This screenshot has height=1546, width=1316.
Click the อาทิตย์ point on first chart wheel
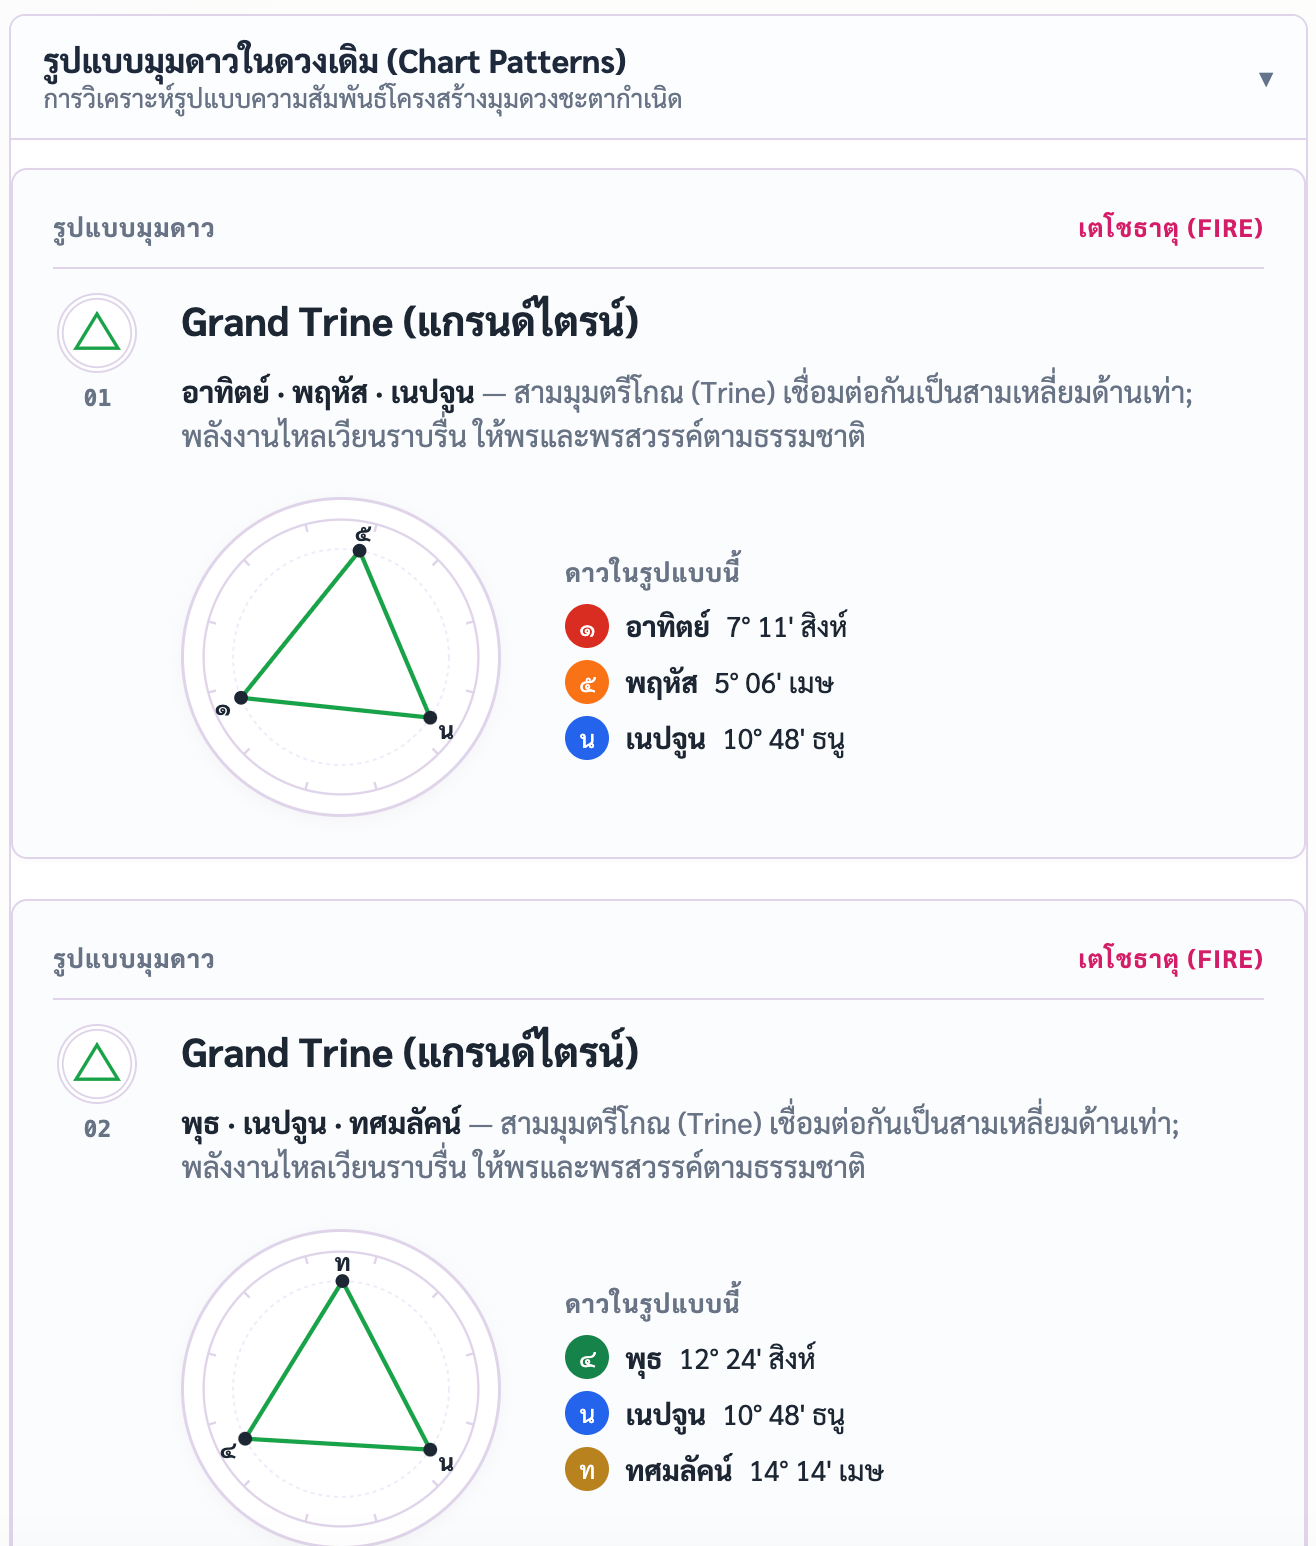(241, 697)
